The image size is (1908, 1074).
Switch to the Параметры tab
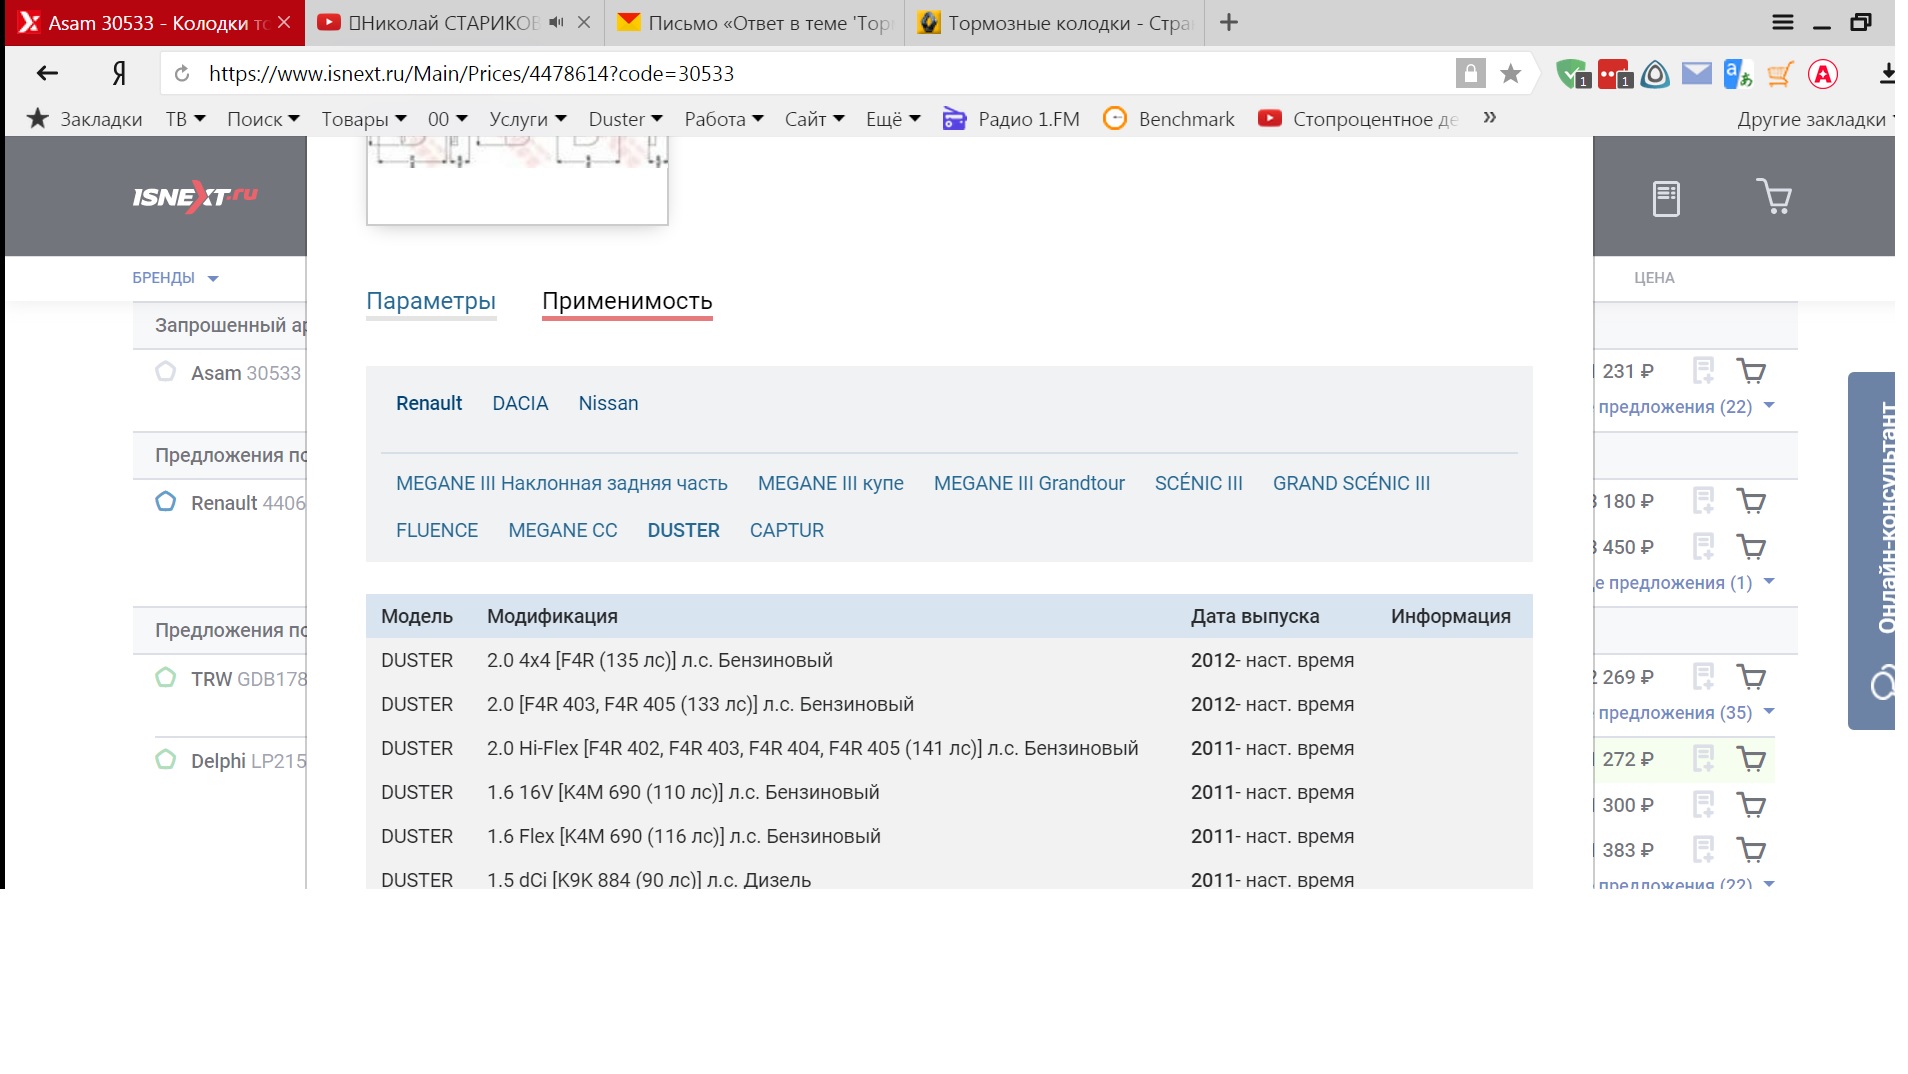point(431,301)
